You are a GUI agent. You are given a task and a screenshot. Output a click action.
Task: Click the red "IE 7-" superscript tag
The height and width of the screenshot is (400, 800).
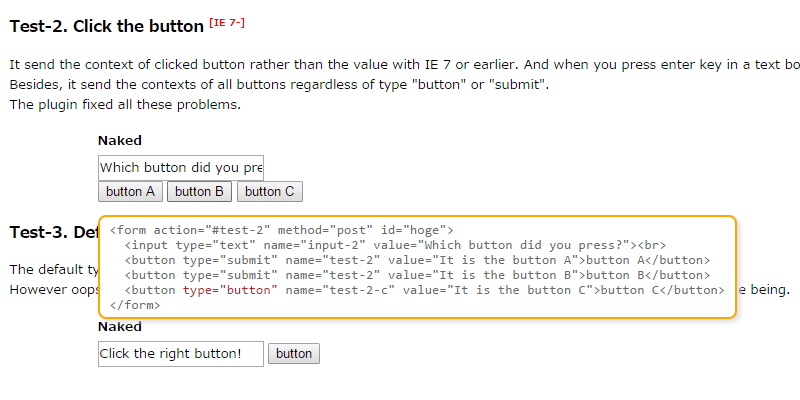(x=227, y=22)
